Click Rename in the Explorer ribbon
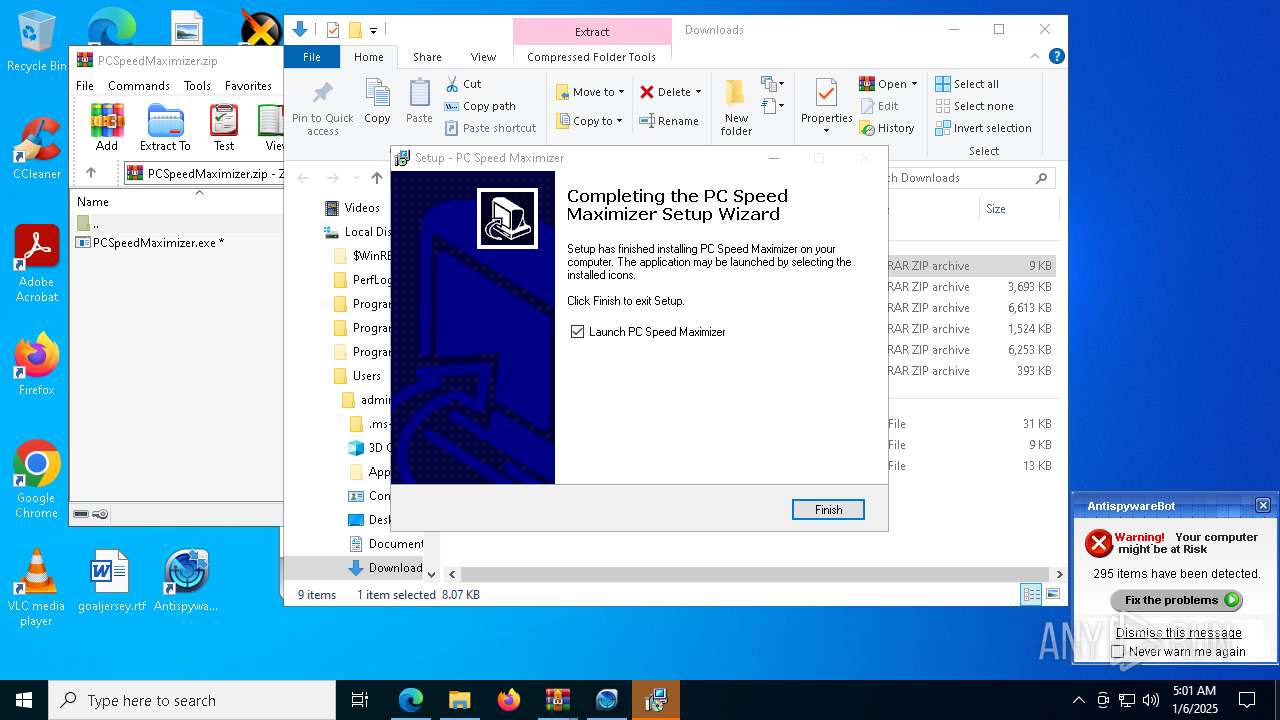The height and width of the screenshot is (720, 1280). point(669,121)
